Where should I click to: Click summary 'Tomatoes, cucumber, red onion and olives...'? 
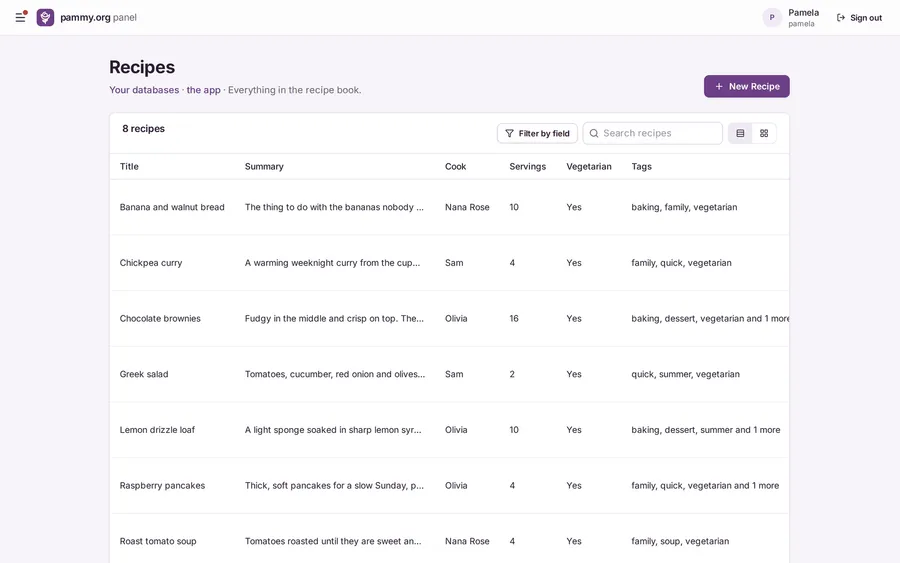click(x=335, y=374)
